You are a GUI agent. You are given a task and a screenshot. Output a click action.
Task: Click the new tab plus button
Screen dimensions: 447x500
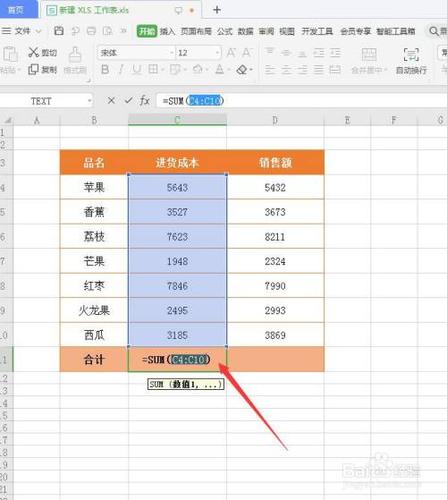tap(217, 10)
